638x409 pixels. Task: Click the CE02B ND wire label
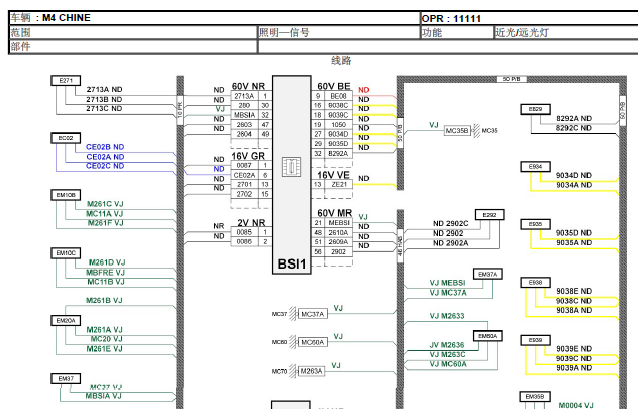coord(105,147)
